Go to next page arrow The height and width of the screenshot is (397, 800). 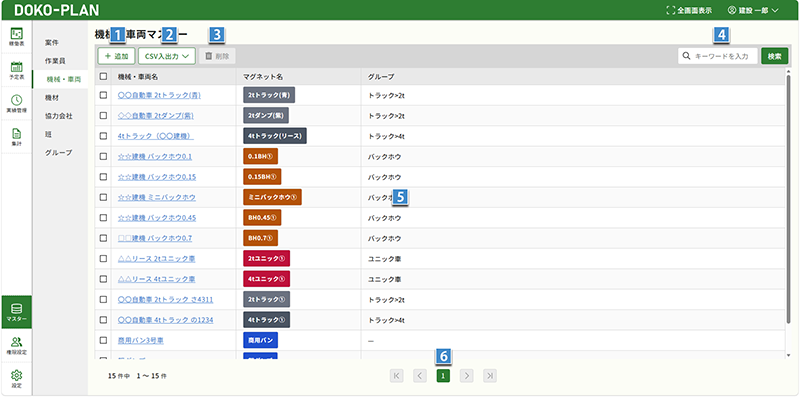tap(466, 376)
